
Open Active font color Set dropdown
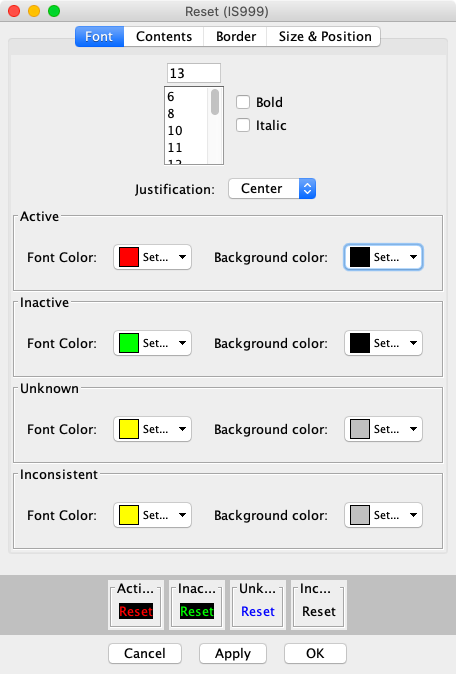(x=153, y=257)
